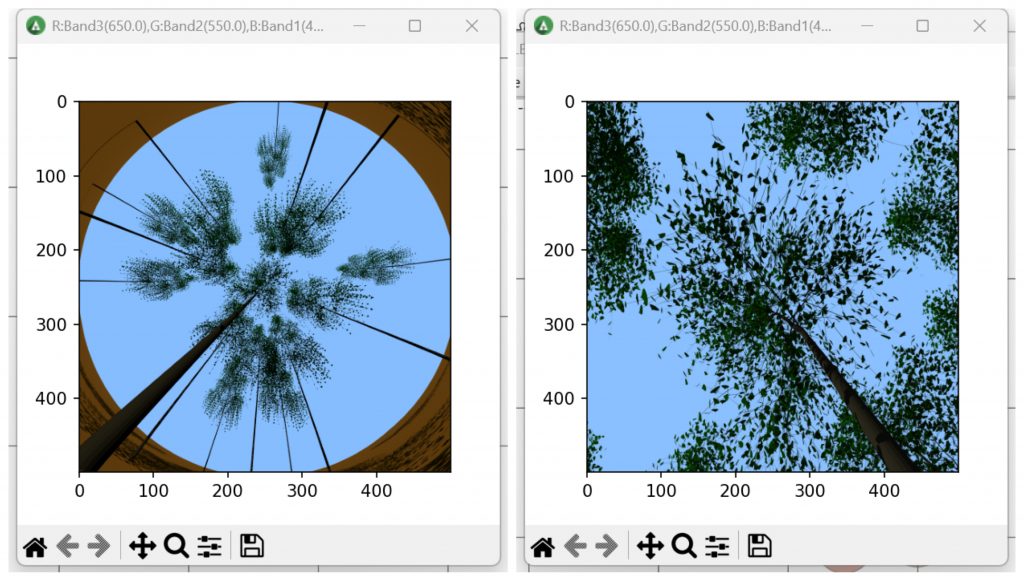
Task: Select the Zoom magnifier tool in right window
Action: 684,546
